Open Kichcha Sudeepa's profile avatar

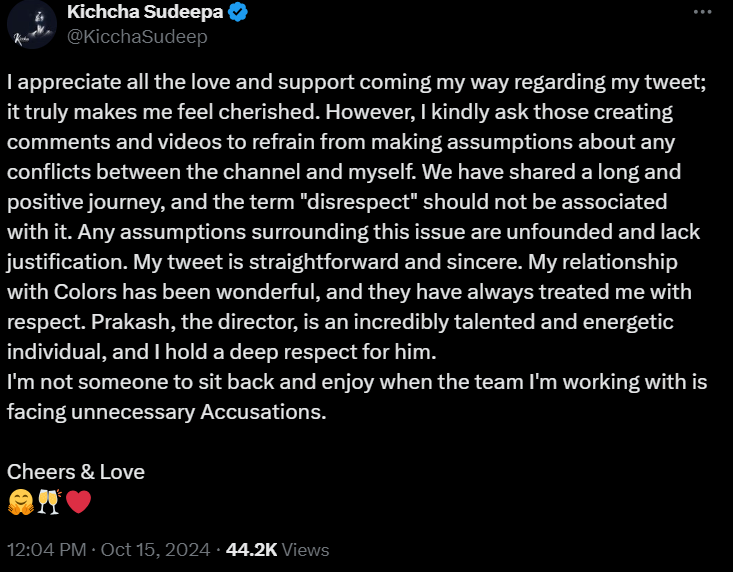pos(32,24)
